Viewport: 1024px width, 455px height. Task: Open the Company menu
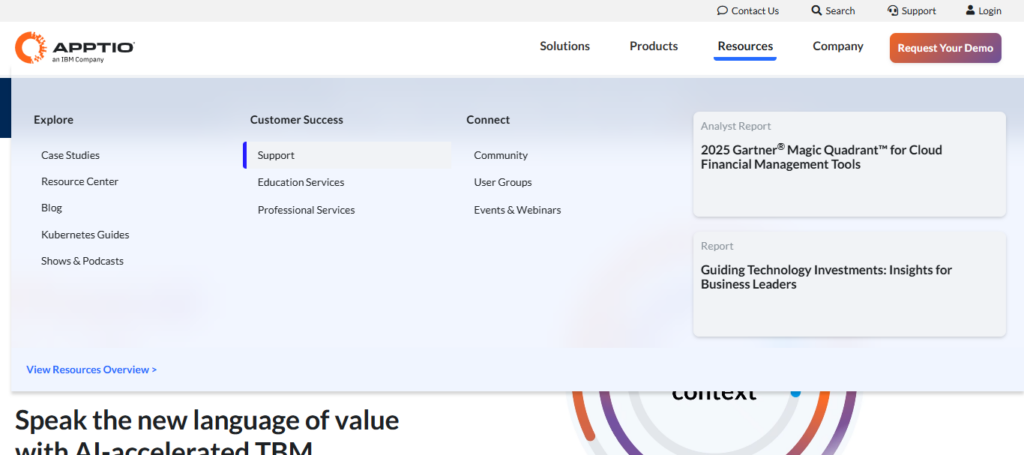coord(838,46)
